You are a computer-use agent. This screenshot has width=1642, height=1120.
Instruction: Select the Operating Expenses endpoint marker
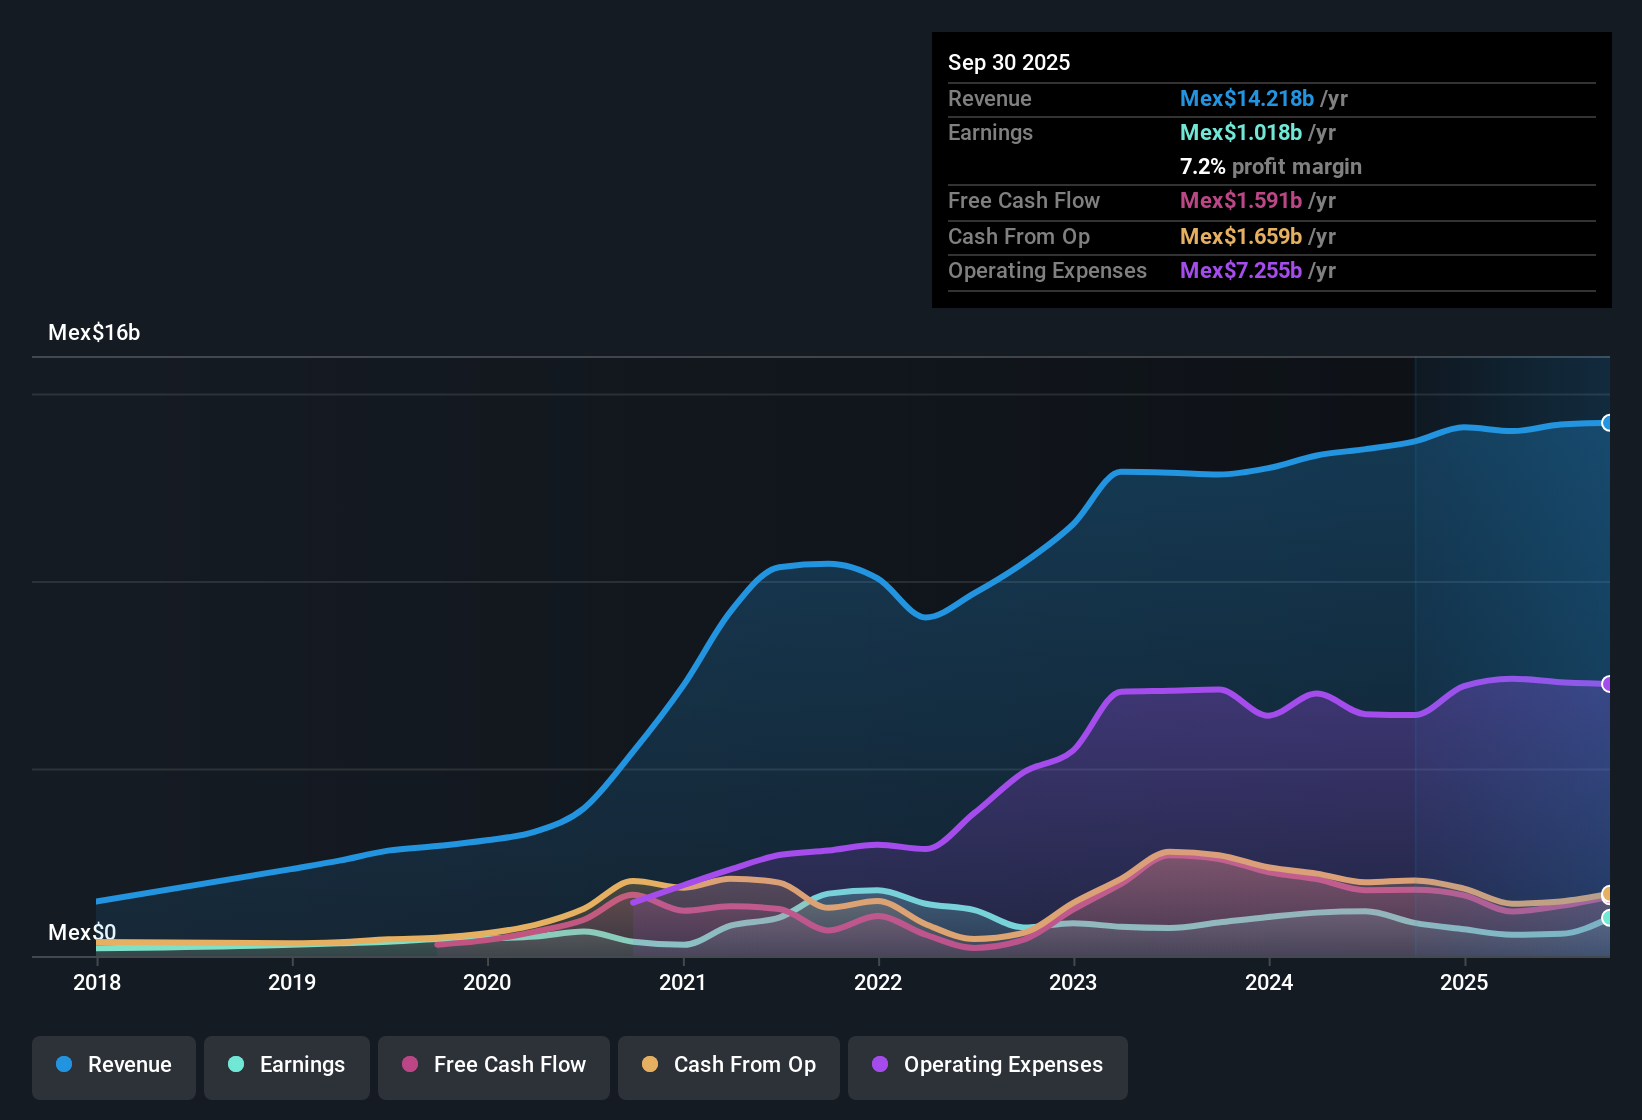coord(1608,684)
